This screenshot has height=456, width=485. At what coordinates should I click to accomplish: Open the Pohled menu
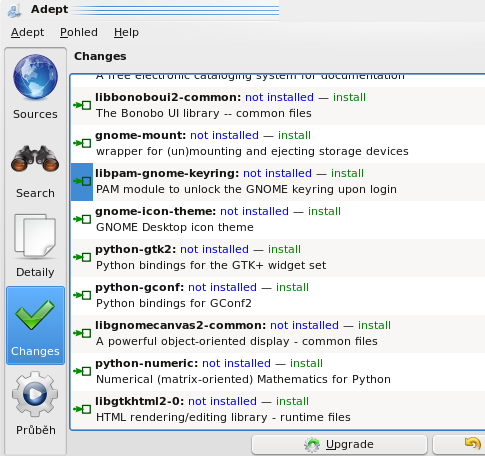(x=79, y=32)
